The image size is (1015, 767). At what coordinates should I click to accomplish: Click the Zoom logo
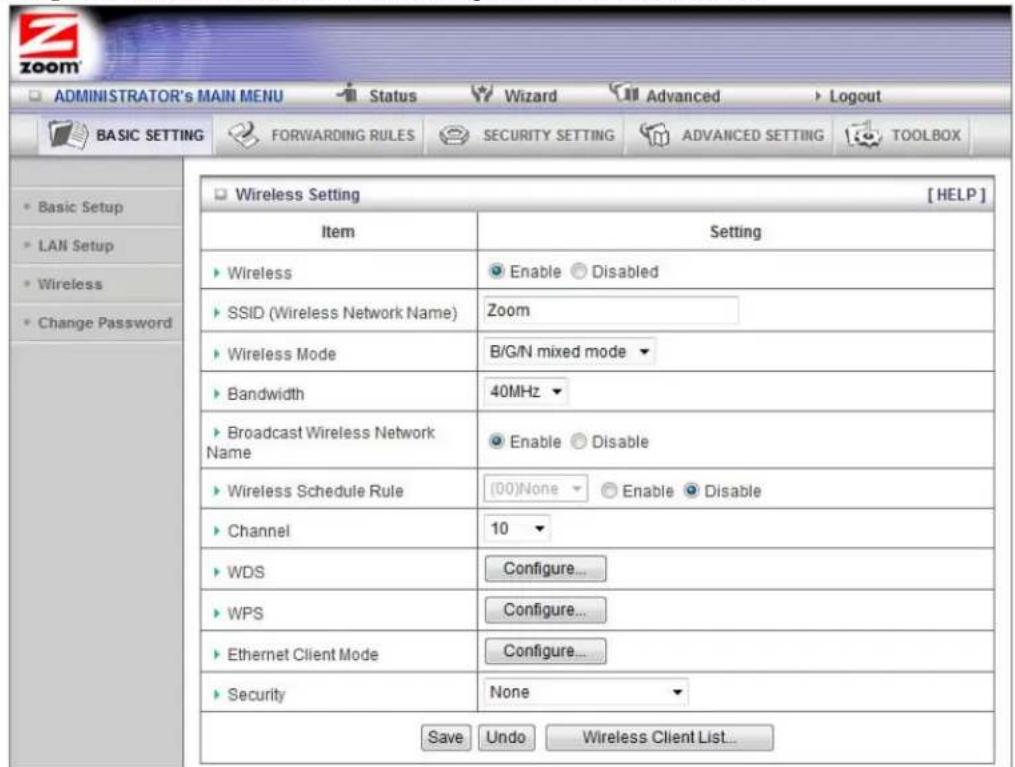pos(49,44)
